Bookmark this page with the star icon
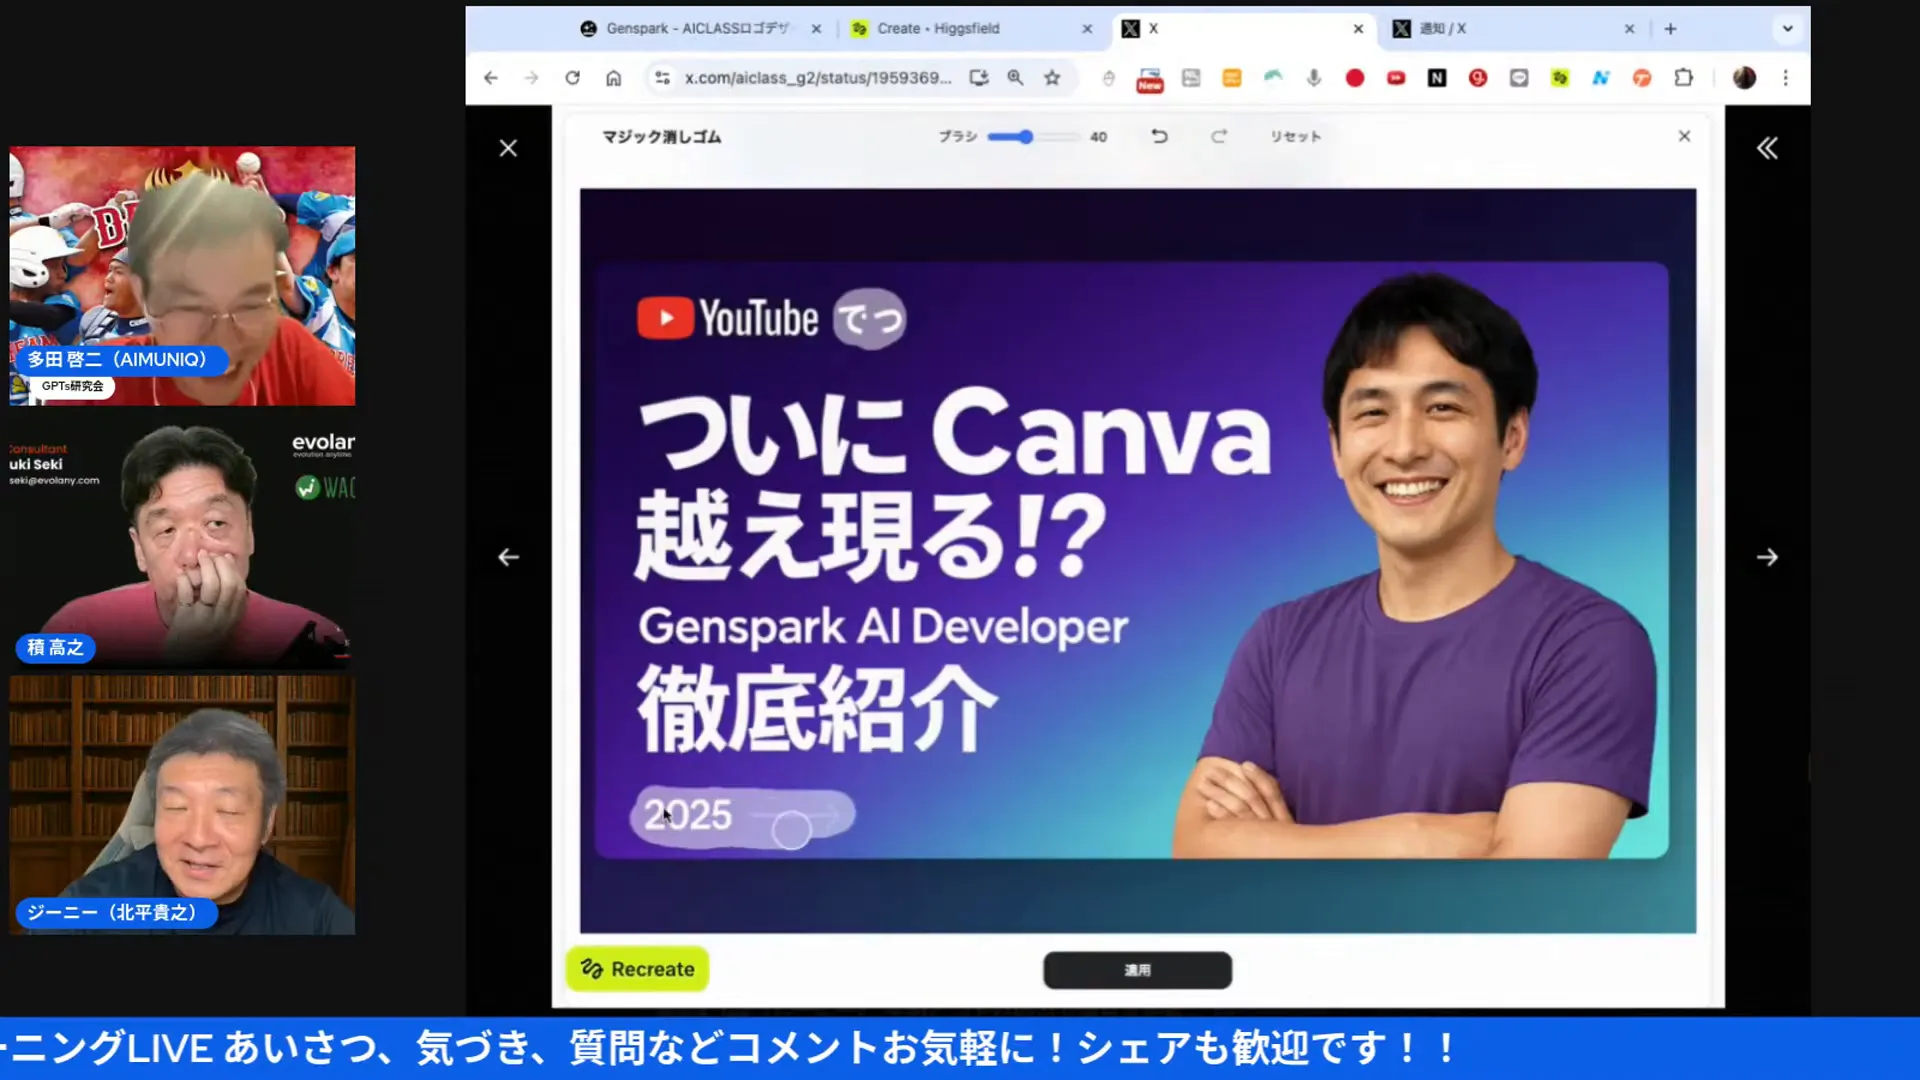The height and width of the screenshot is (1080, 1920). click(1052, 78)
